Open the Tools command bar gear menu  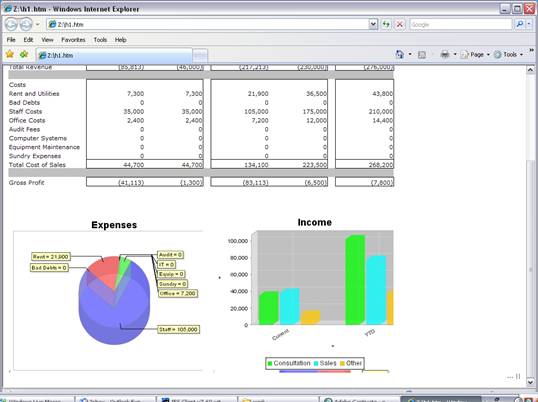(x=508, y=55)
